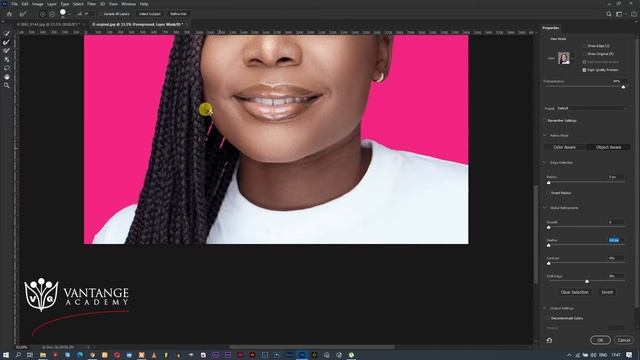
Task: Click the brush angle setting icon
Action: tap(80, 14)
